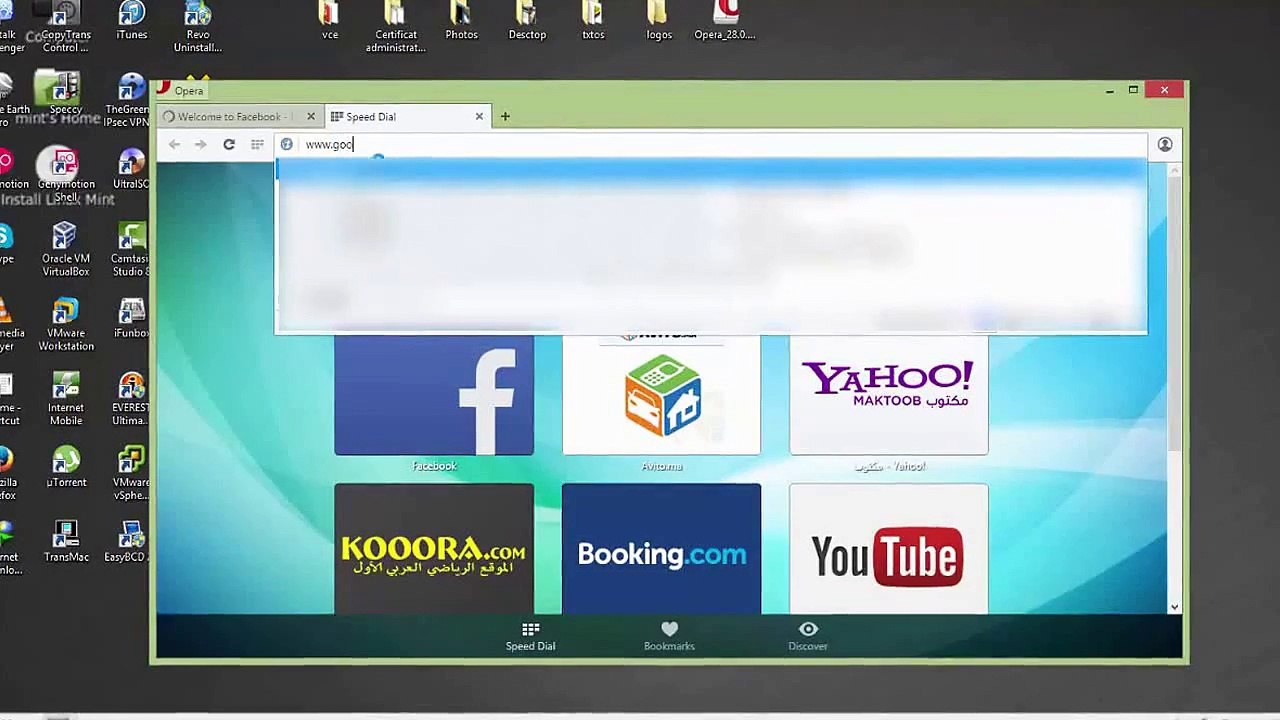The height and width of the screenshot is (720, 1280).
Task: Open Bookmarks in the bottom bar
Action: click(x=669, y=636)
